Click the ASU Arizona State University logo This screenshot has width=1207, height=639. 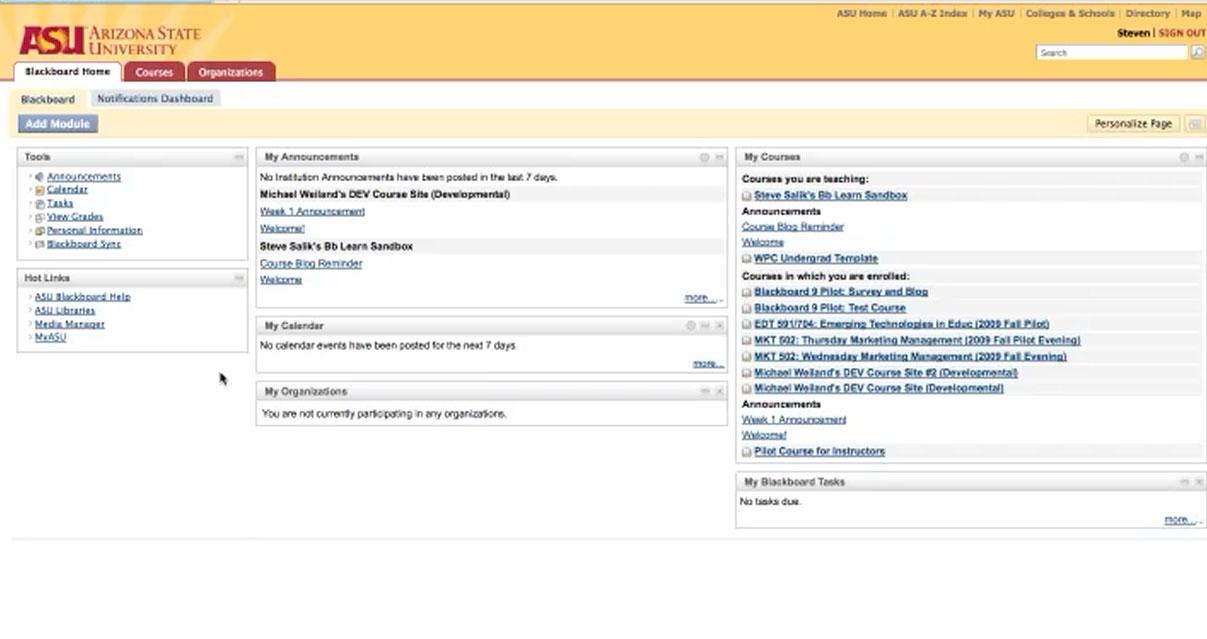[x=110, y=40]
